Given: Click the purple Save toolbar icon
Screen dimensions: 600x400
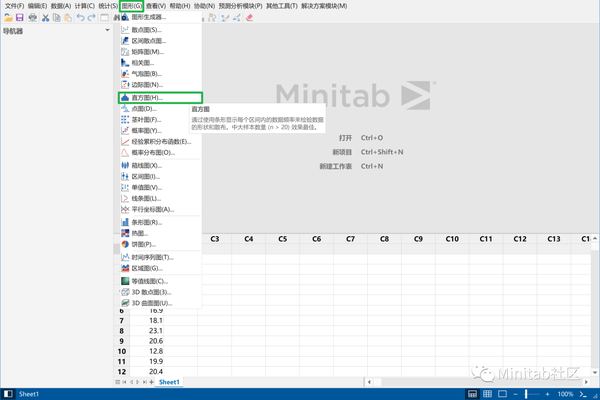Looking at the screenshot, I should 20,18.
